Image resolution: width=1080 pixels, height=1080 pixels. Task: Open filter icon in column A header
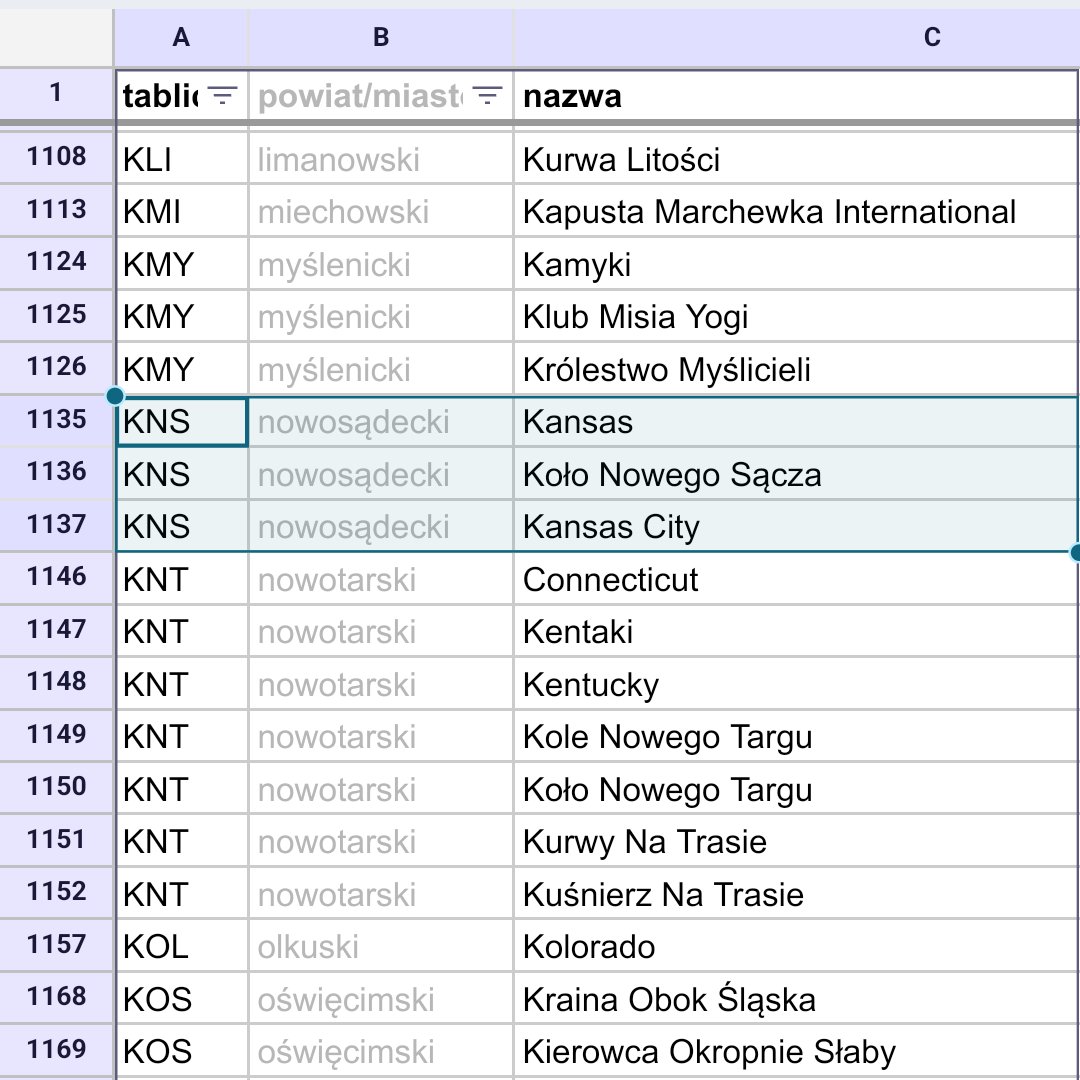tap(222, 95)
